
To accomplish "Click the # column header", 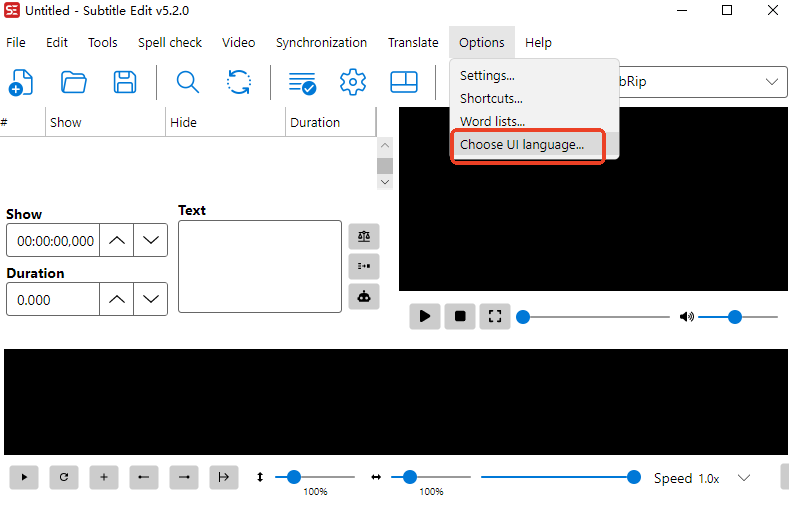I will tap(22, 122).
